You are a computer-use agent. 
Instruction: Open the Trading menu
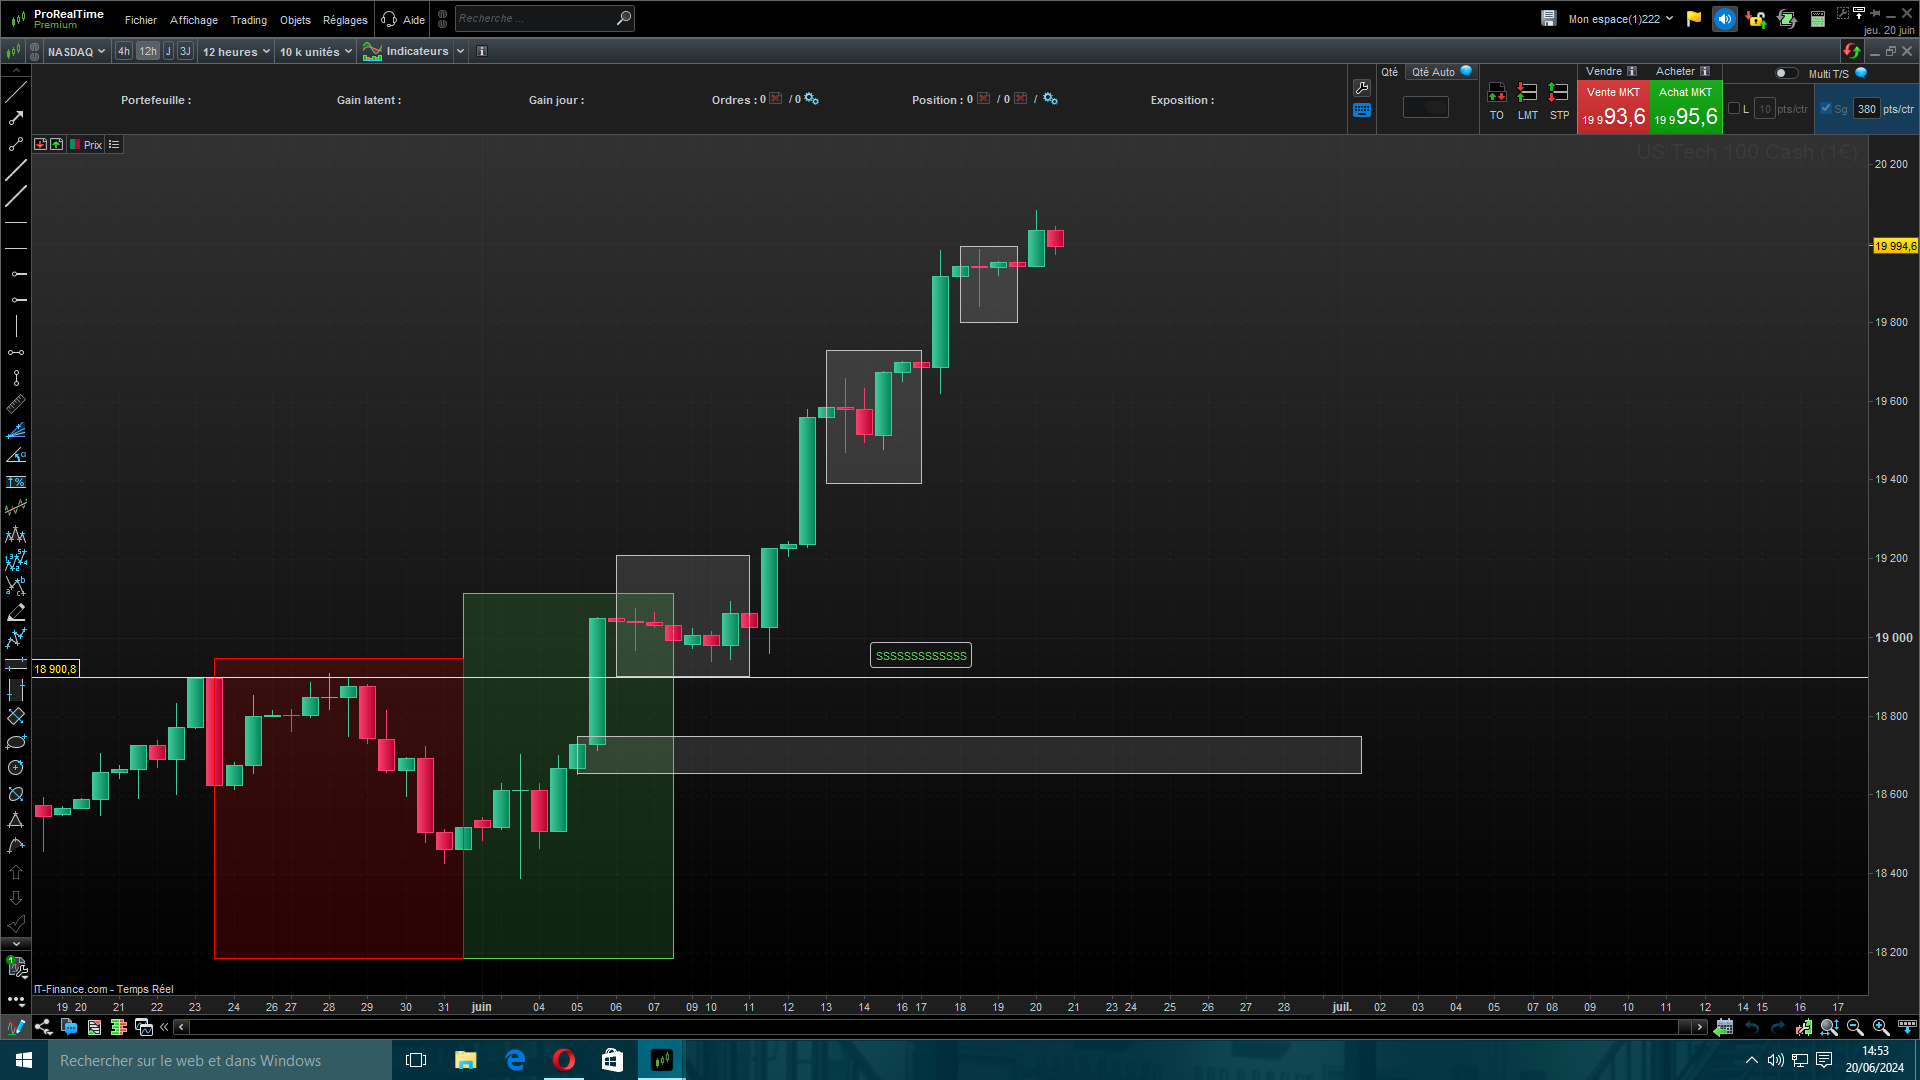click(x=248, y=20)
